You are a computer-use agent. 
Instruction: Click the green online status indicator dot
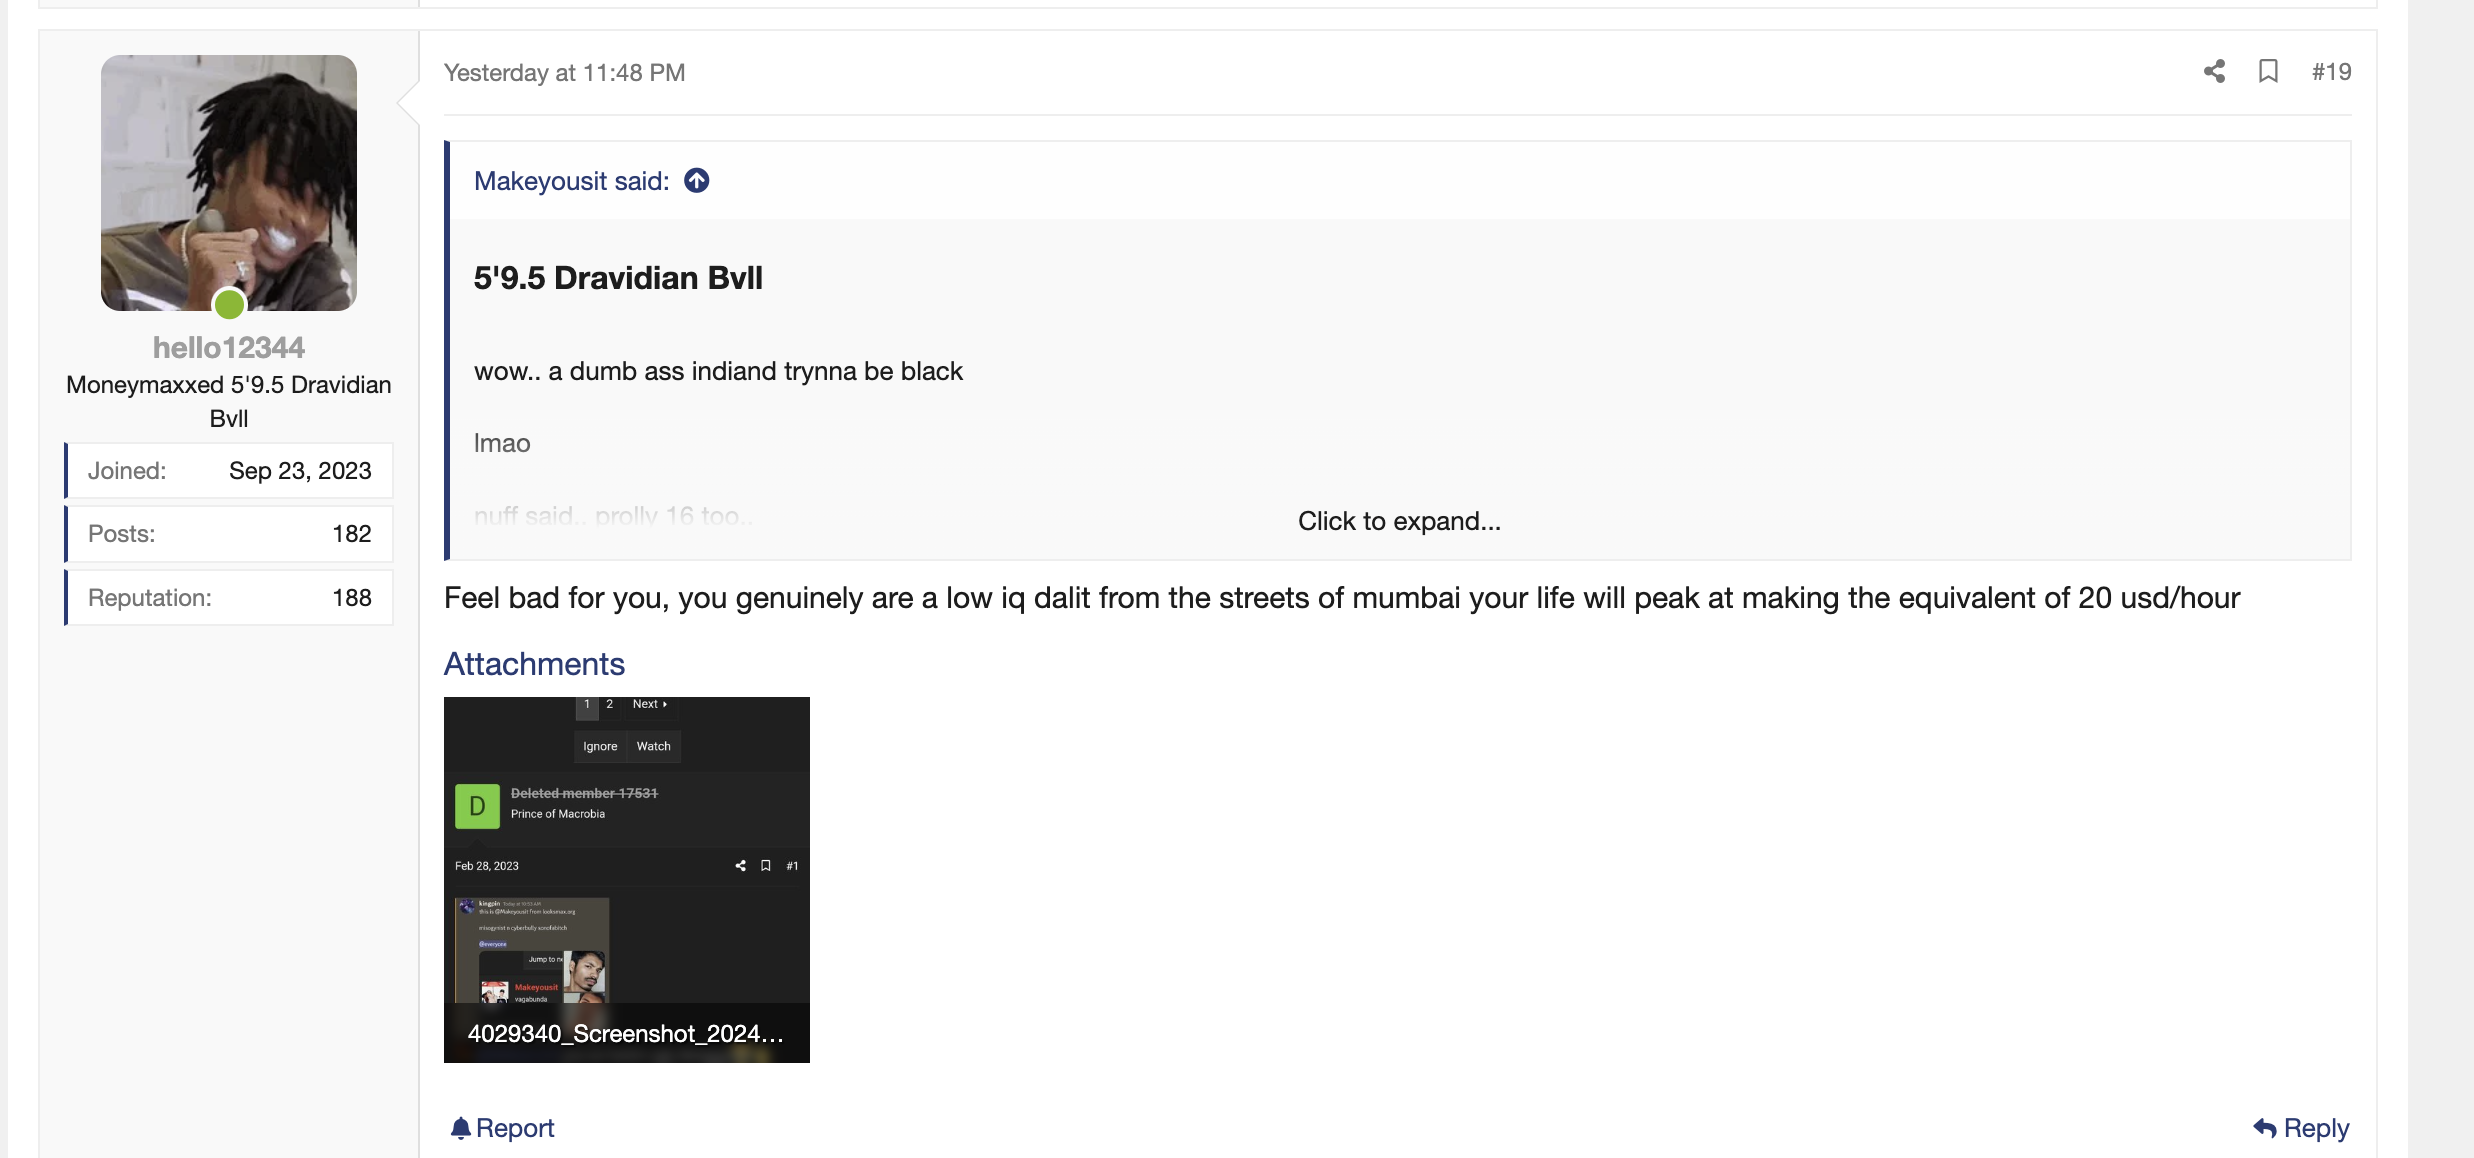tap(230, 304)
